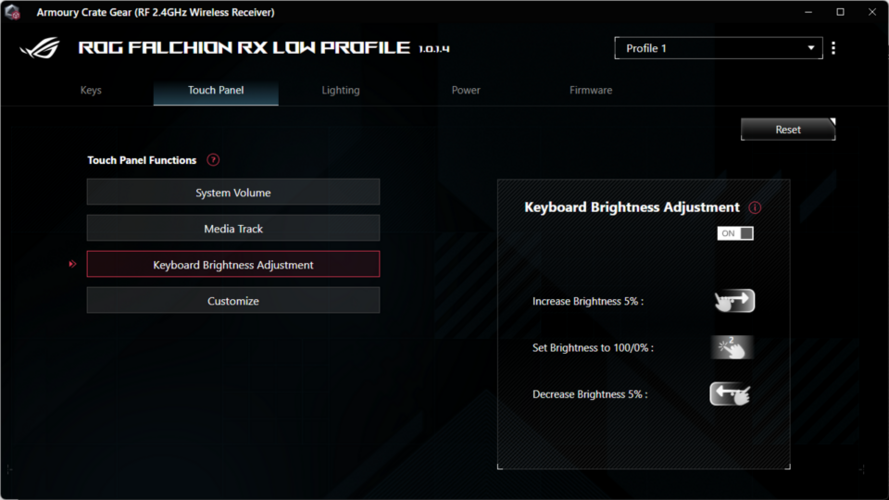This screenshot has width=889, height=500.
Task: Toggle Keyboard Brightness Adjustment ON switch
Action: tap(735, 233)
